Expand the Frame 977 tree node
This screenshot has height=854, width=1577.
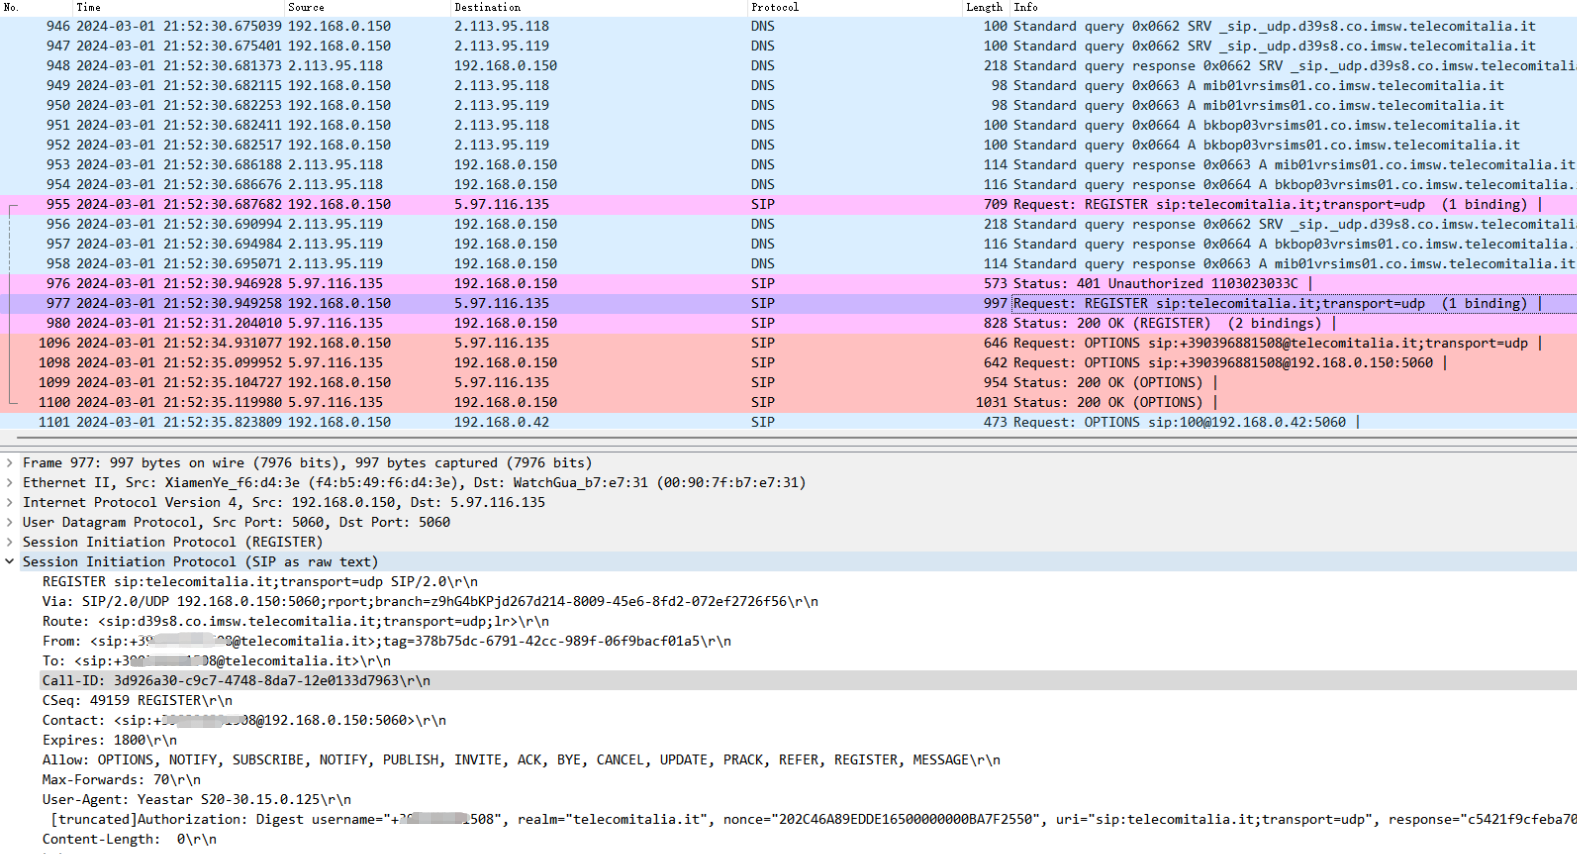point(10,463)
